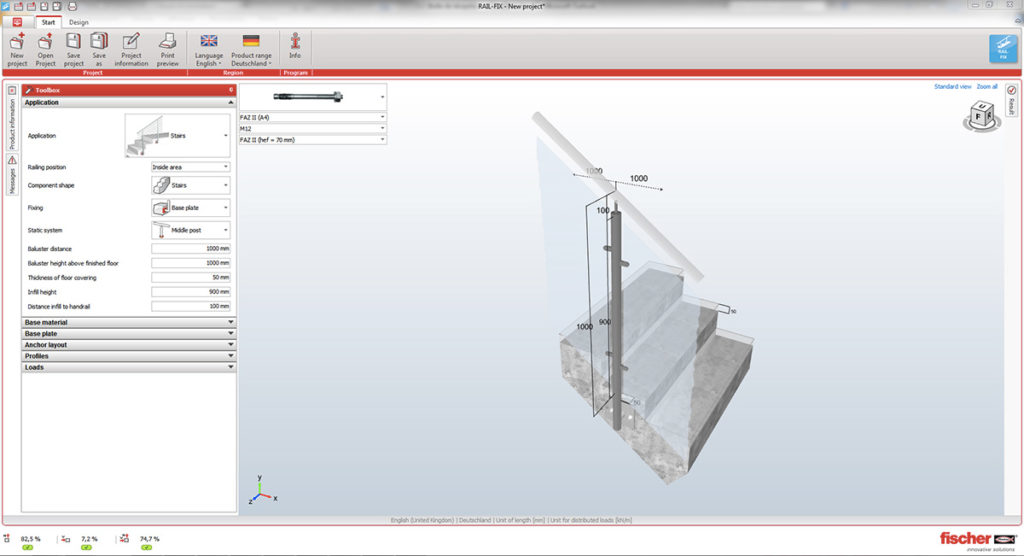The width and height of the screenshot is (1024, 556).
Task: Click the xyz axis indicator in viewport
Action: click(263, 490)
